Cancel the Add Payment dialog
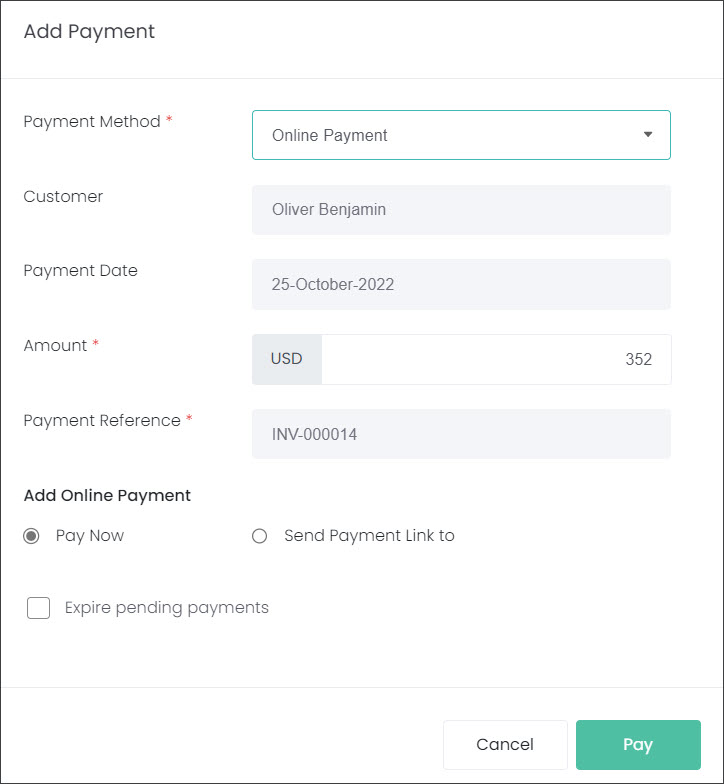The height and width of the screenshot is (784, 724). coord(505,744)
